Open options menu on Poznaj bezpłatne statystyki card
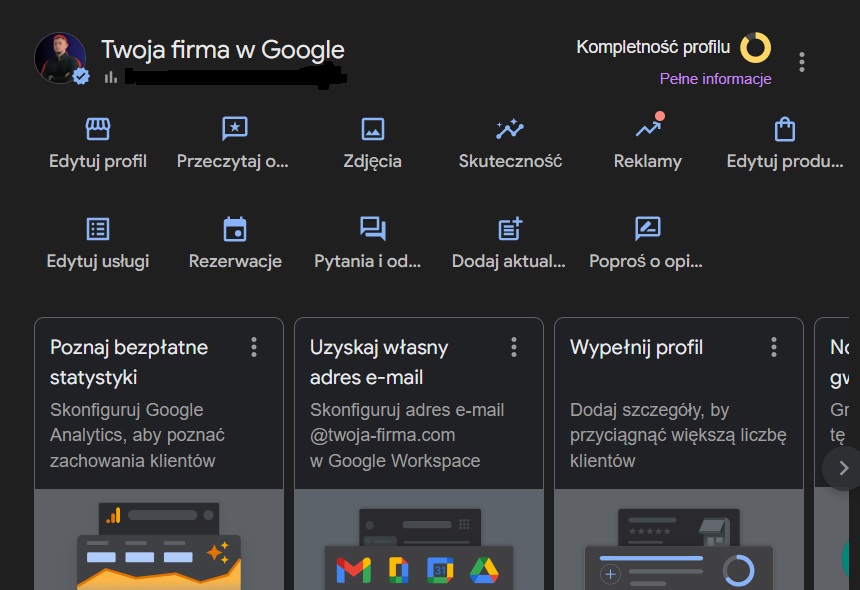 coord(254,347)
